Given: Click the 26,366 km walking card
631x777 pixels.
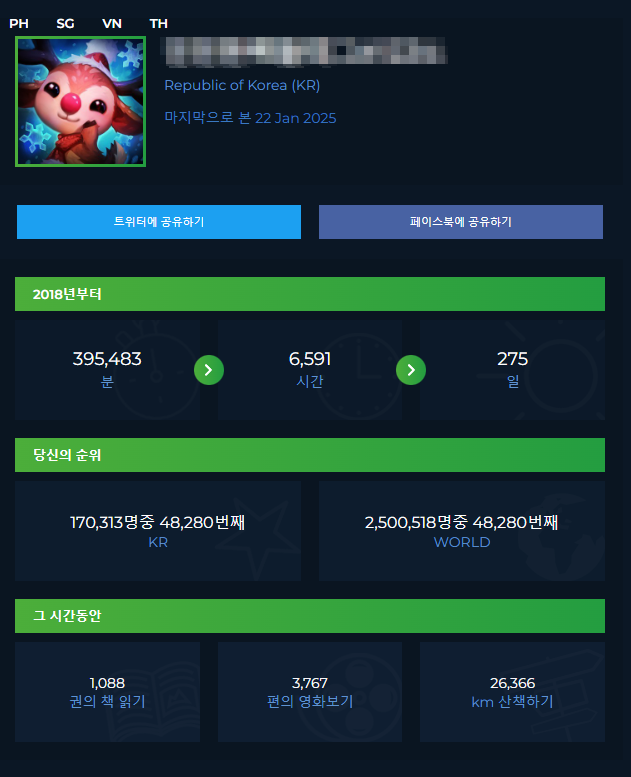Looking at the screenshot, I should 512,692.
